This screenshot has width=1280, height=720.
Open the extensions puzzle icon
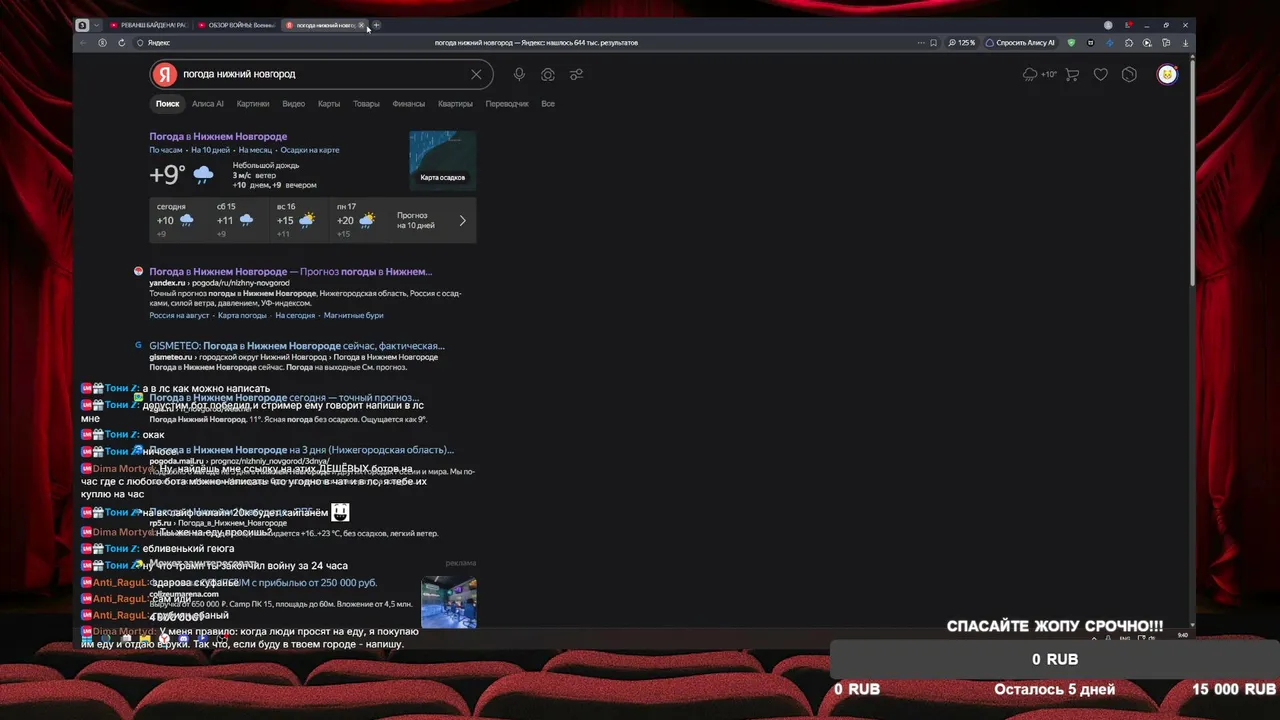[x=1129, y=43]
